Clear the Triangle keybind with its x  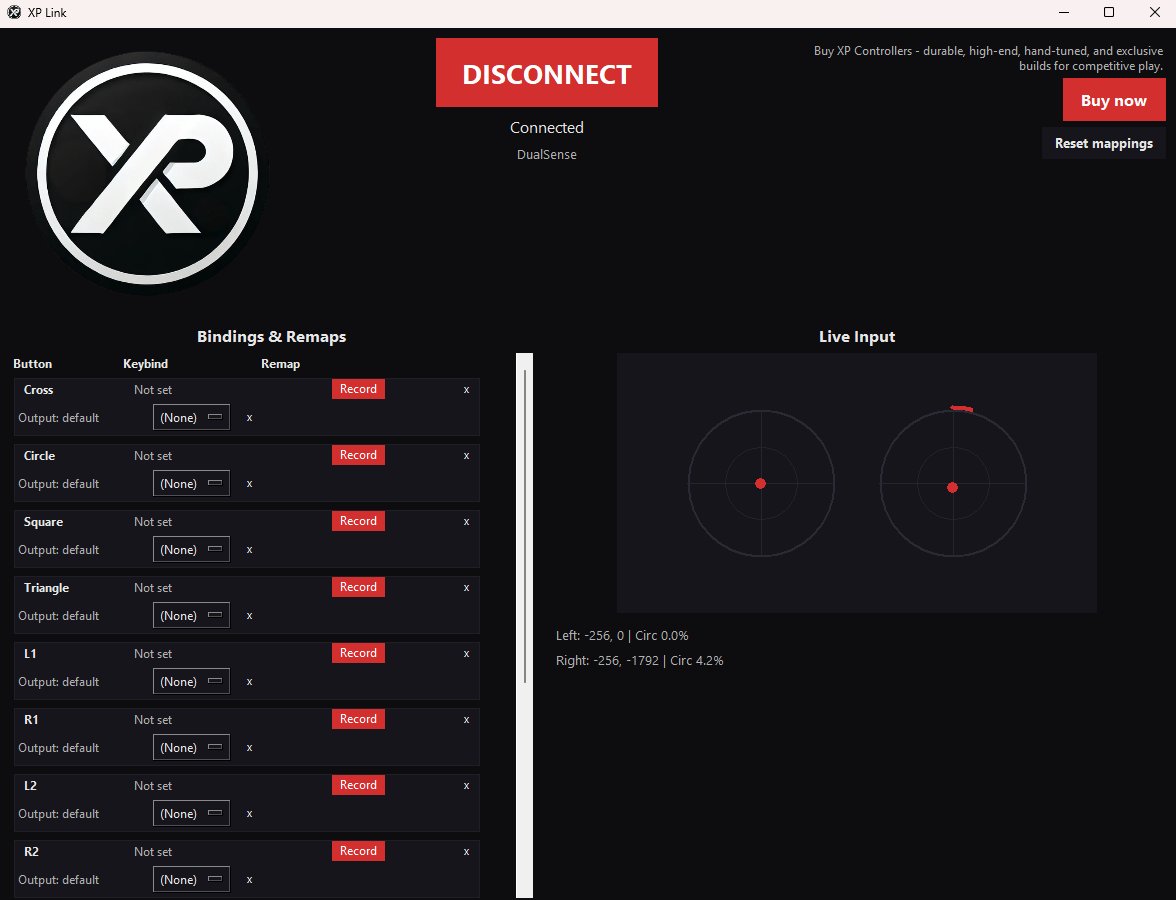pyautogui.click(x=466, y=587)
